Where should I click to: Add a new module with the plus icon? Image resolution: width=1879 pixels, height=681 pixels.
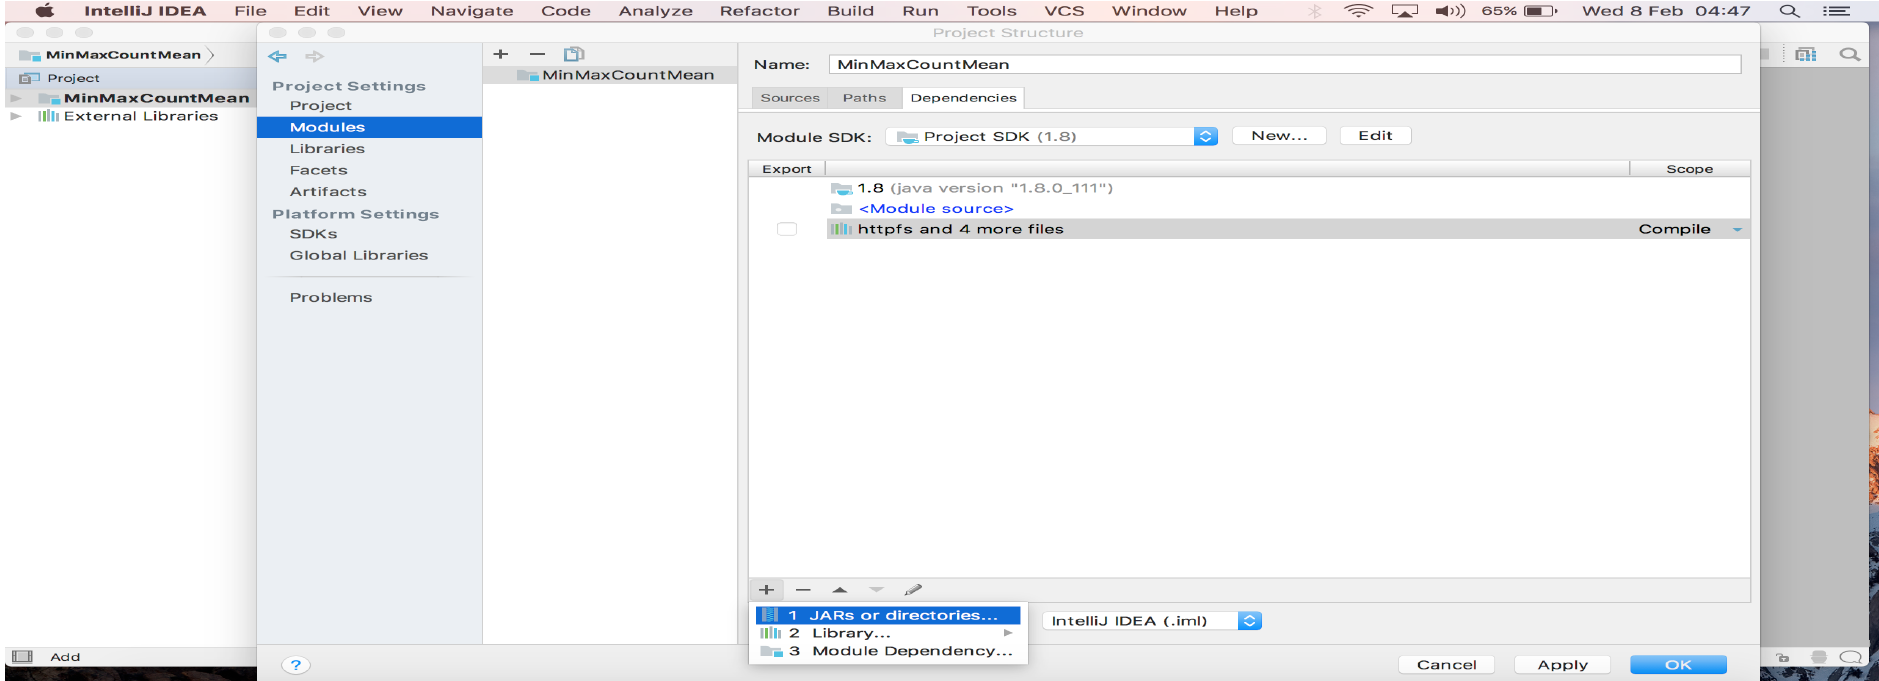(x=501, y=54)
